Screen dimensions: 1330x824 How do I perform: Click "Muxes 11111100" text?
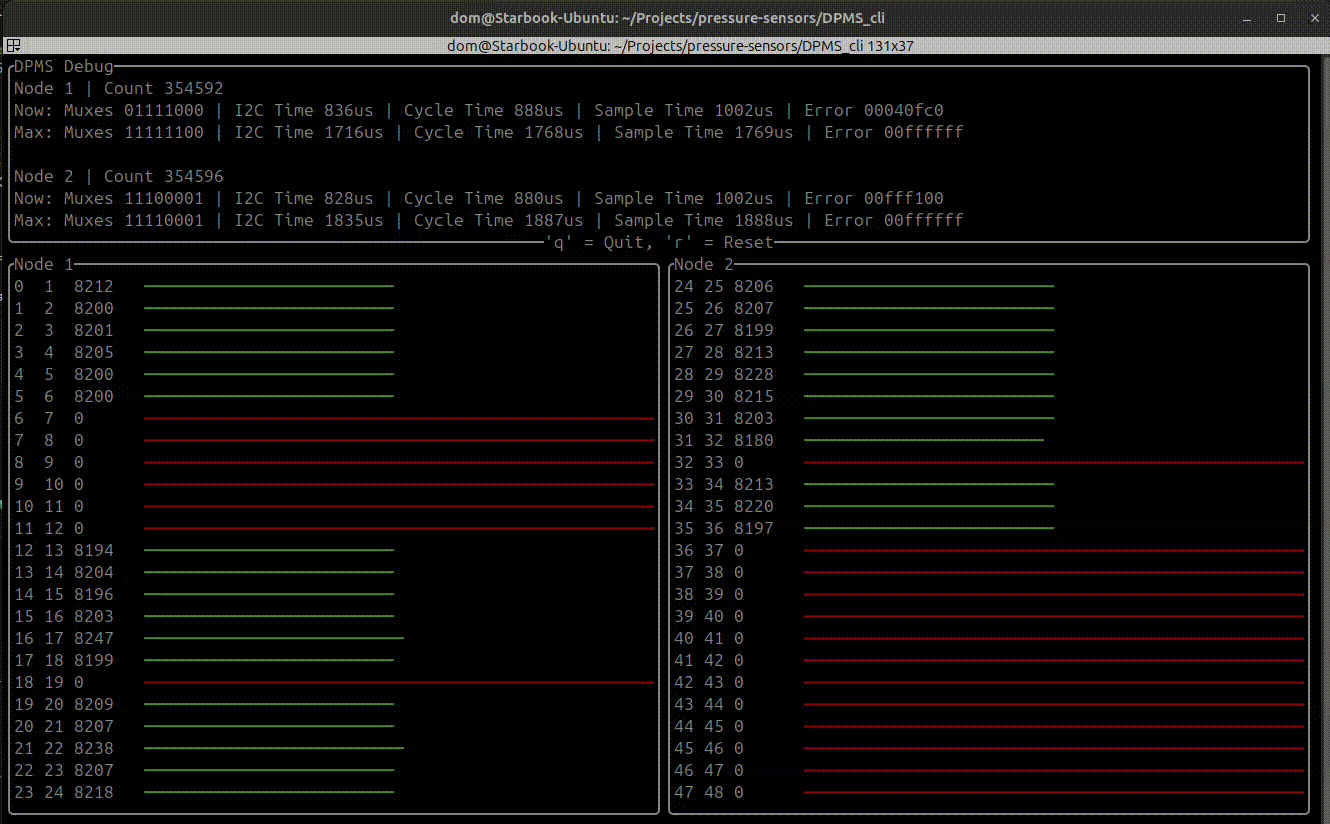134,132
